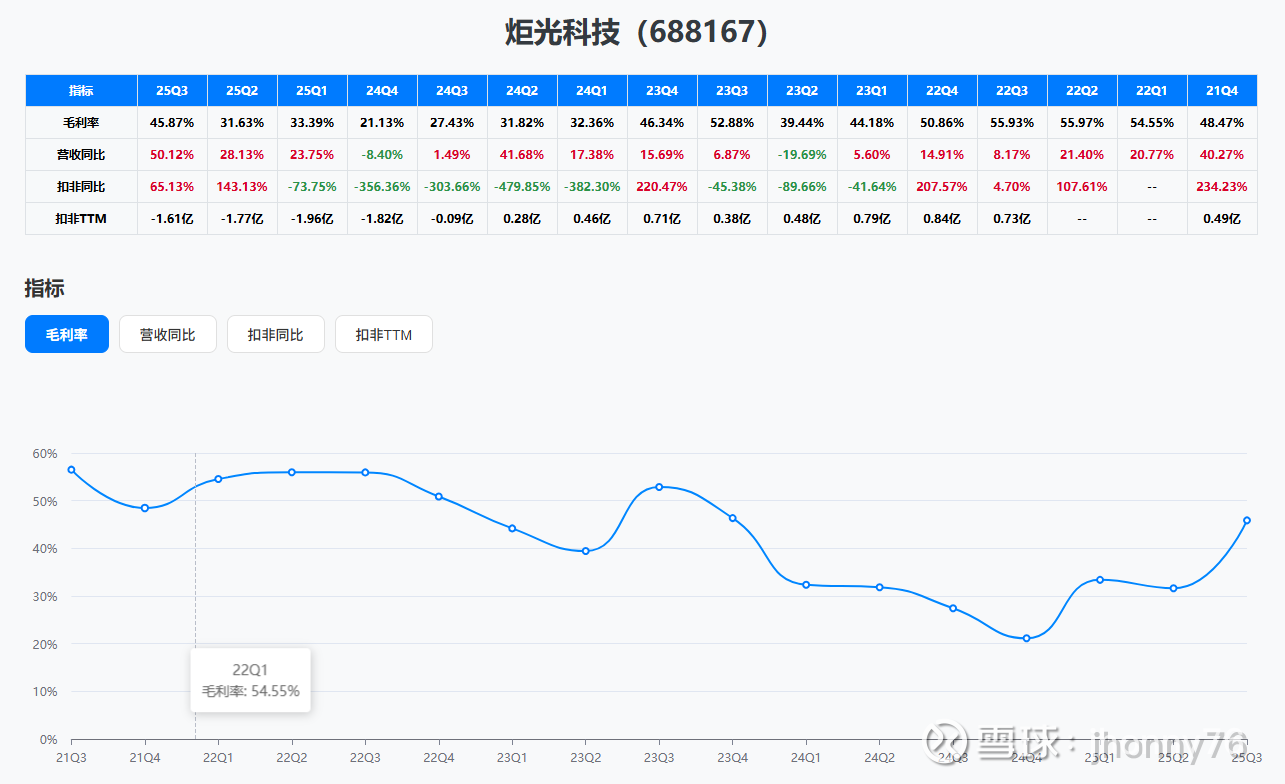Select the -0.09亿 cell under 24Q3
1285x784 pixels.
(x=452, y=219)
